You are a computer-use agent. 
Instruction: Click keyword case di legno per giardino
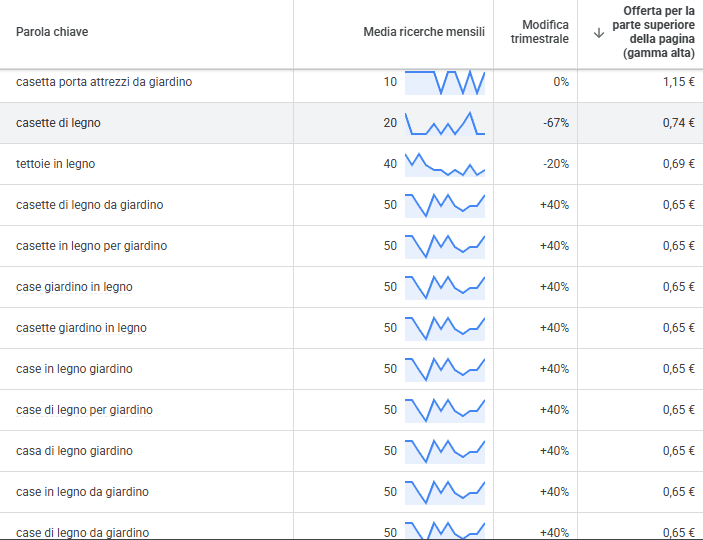pos(84,410)
